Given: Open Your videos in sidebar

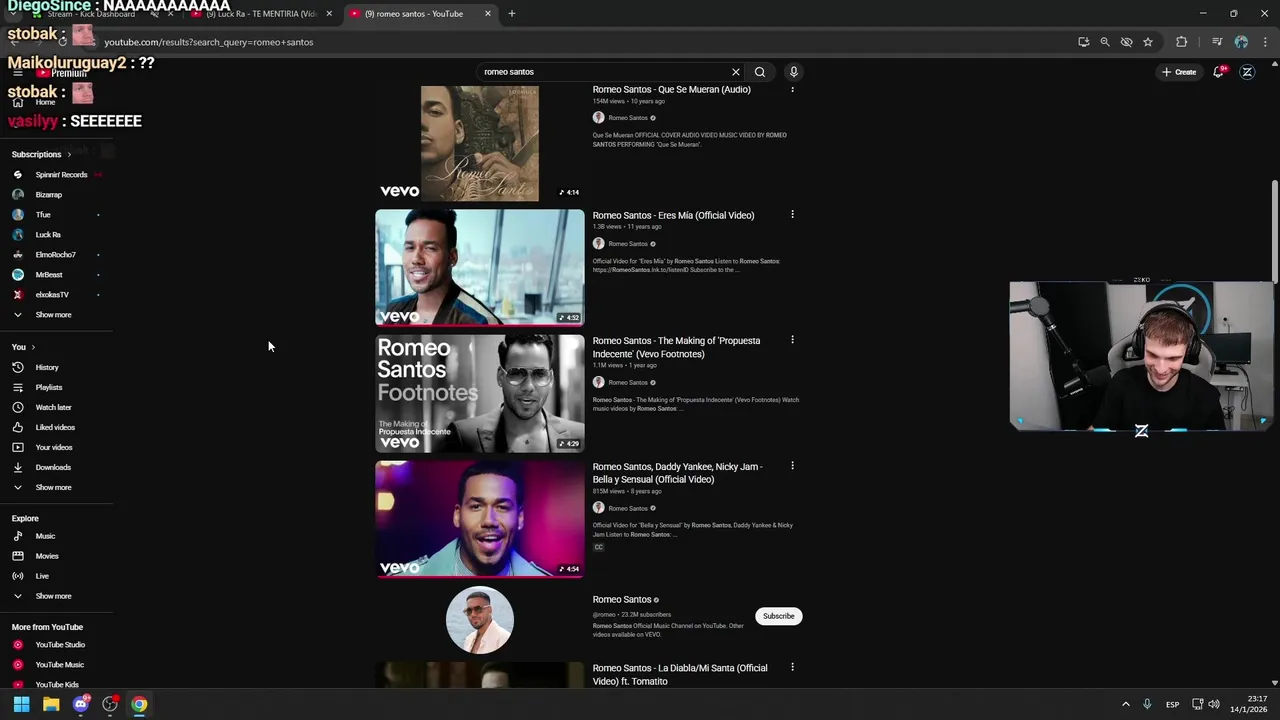Looking at the screenshot, I should (56, 447).
